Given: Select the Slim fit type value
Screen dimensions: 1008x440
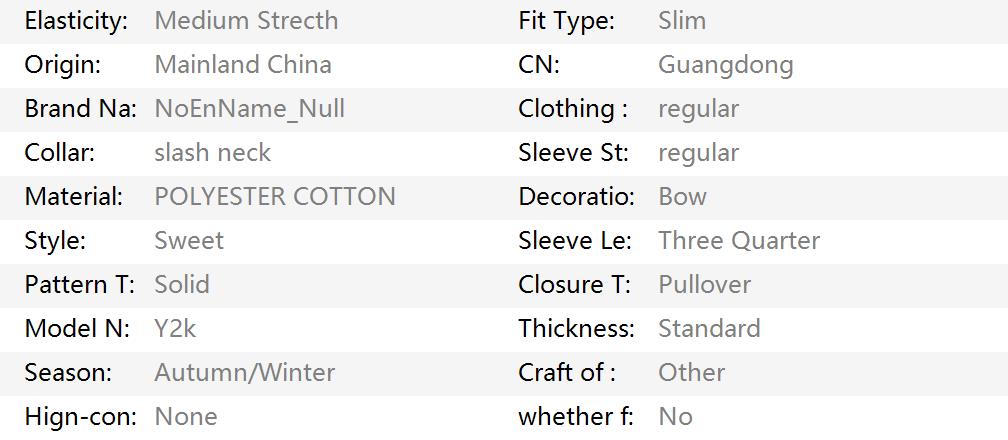Looking at the screenshot, I should point(682,21).
